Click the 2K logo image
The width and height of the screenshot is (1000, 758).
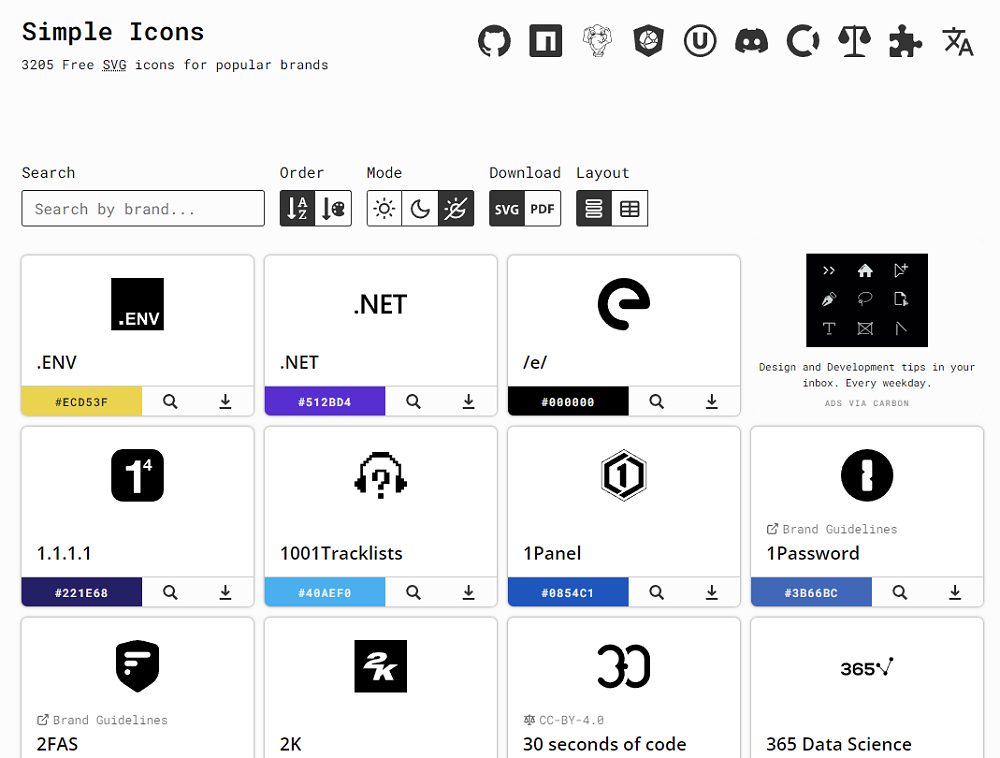(x=381, y=666)
